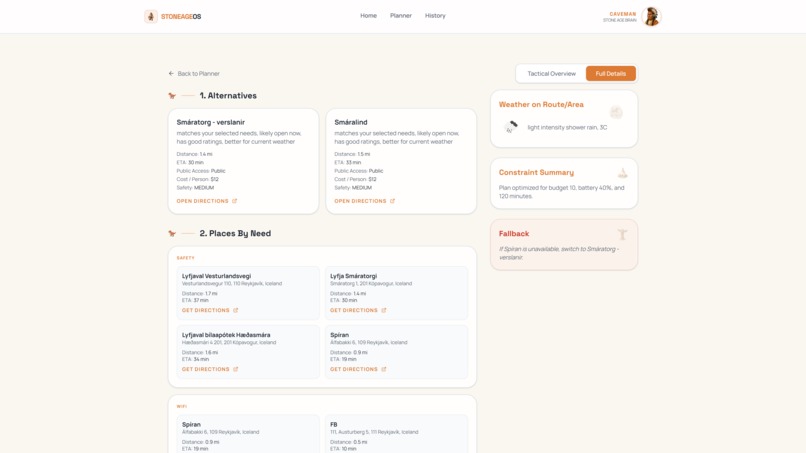Get directions to Spíran in Safety section
The height and width of the screenshot is (453, 806).
358,369
